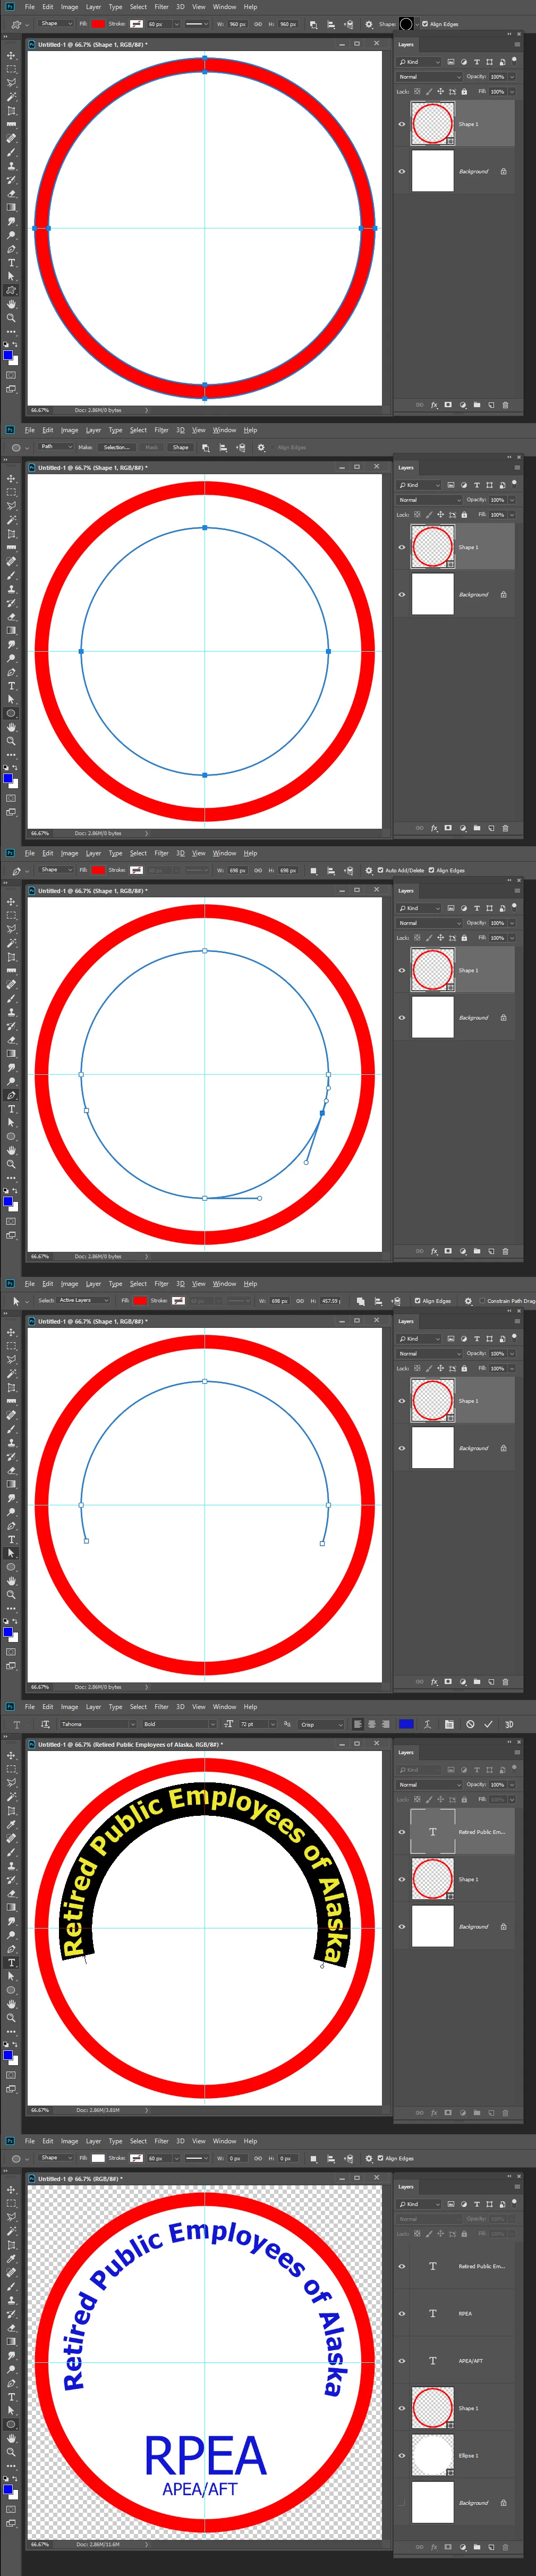The width and height of the screenshot is (536, 2576).
Task: Toggle Align Edges beside the black custom shape picker
Action: click(x=424, y=24)
